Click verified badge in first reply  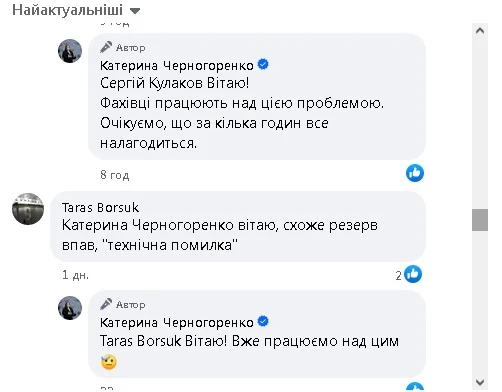[x=263, y=64]
